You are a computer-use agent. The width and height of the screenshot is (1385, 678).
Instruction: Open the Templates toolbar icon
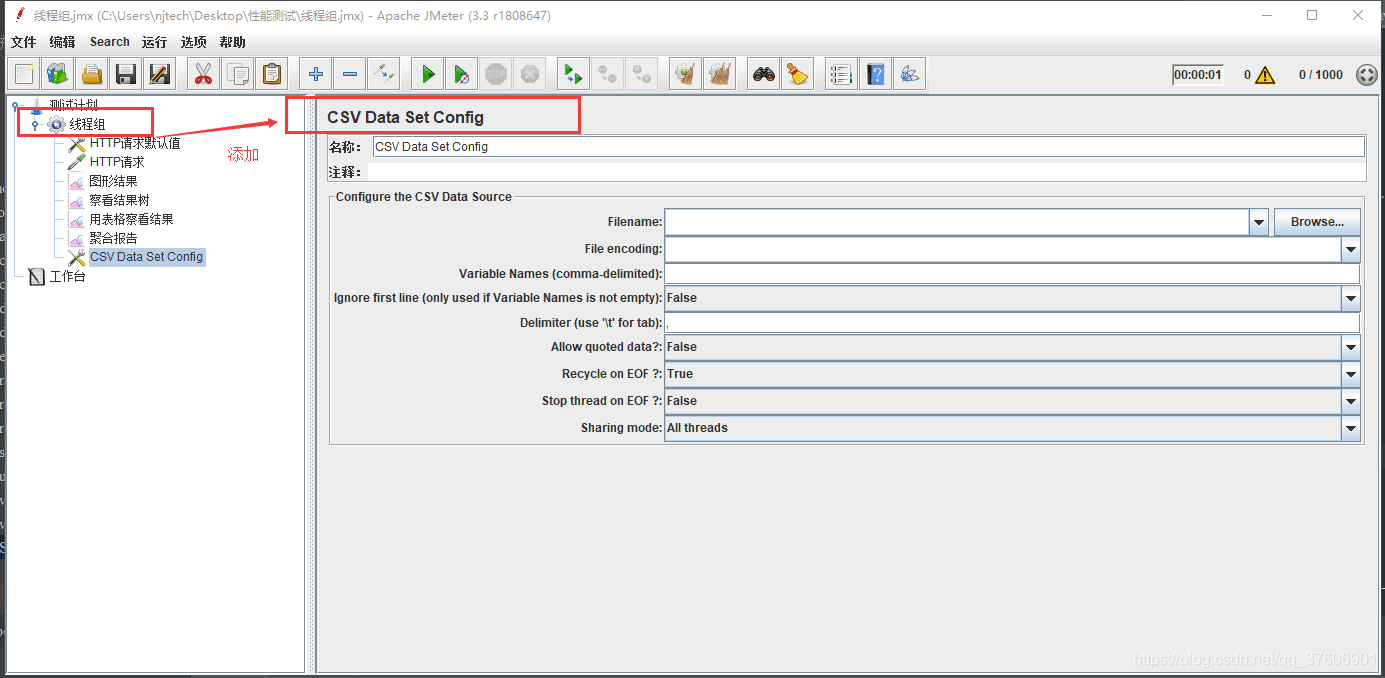[58, 74]
